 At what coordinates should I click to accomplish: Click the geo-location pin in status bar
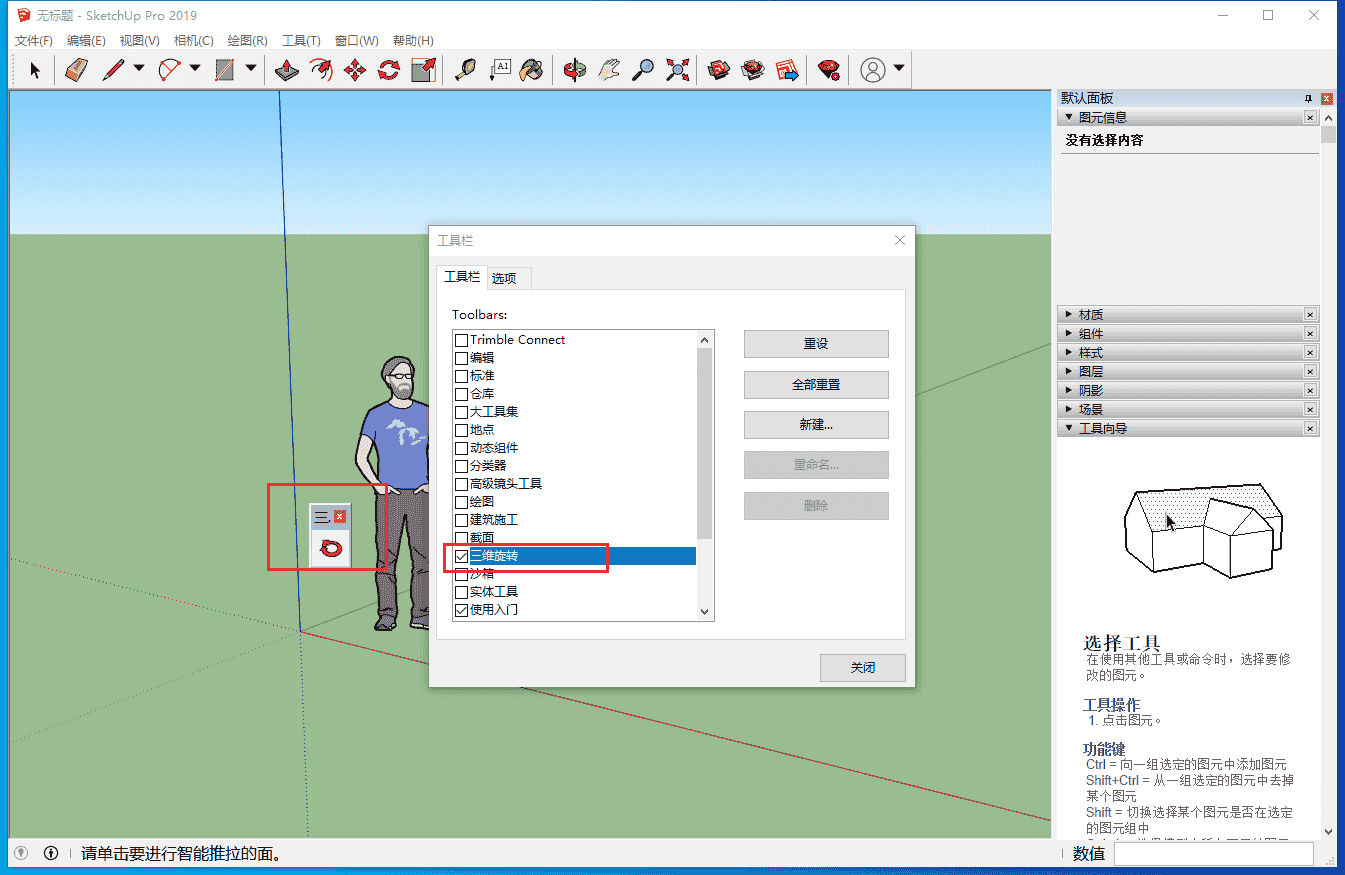pyautogui.click(x=21, y=853)
